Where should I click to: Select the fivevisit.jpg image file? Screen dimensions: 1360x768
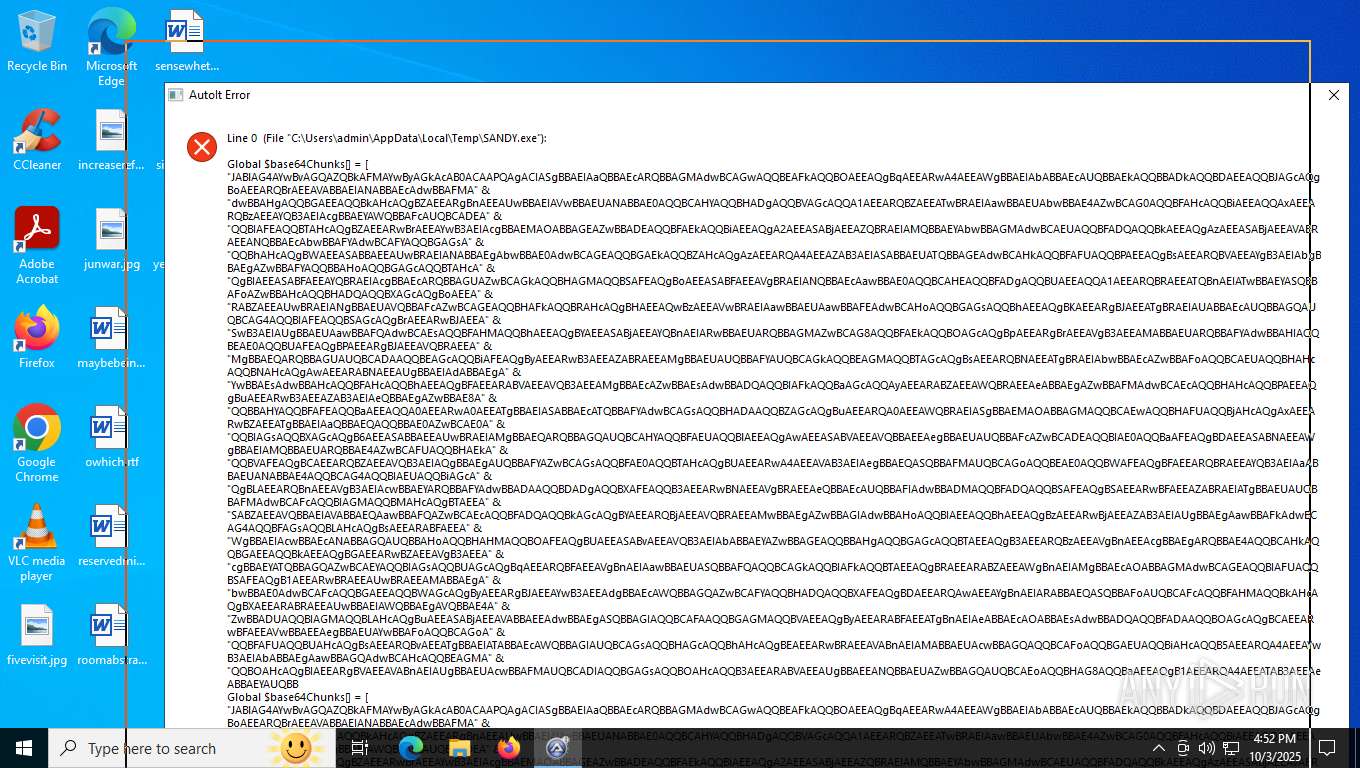coord(37,635)
